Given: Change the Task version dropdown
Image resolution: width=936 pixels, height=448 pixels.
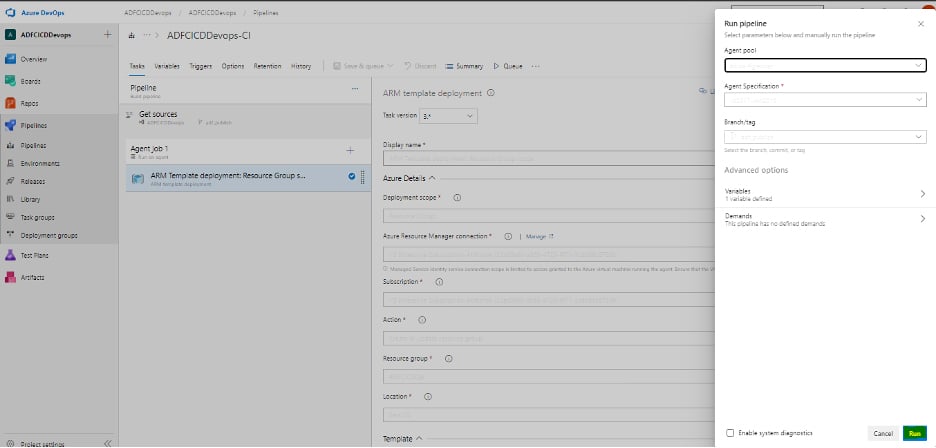Looking at the screenshot, I should (448, 115).
